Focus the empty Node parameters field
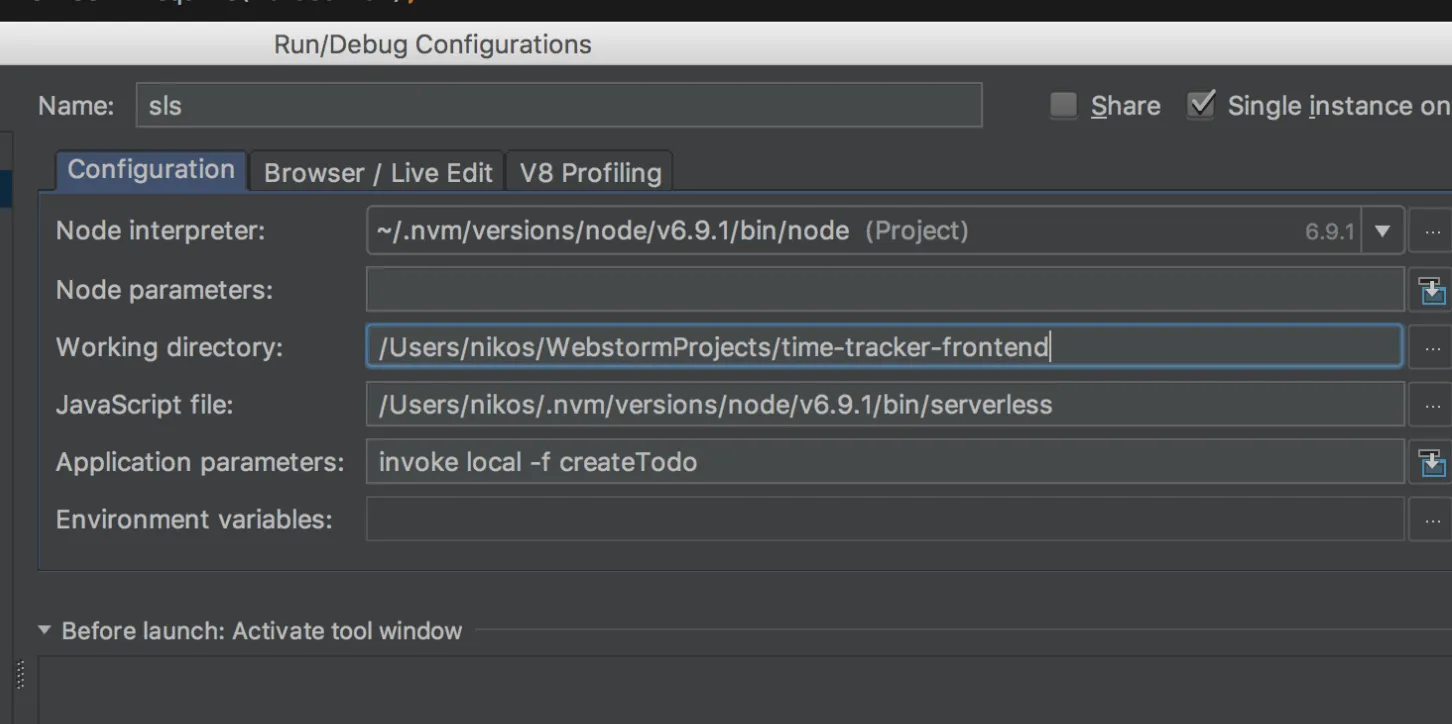 click(x=884, y=290)
